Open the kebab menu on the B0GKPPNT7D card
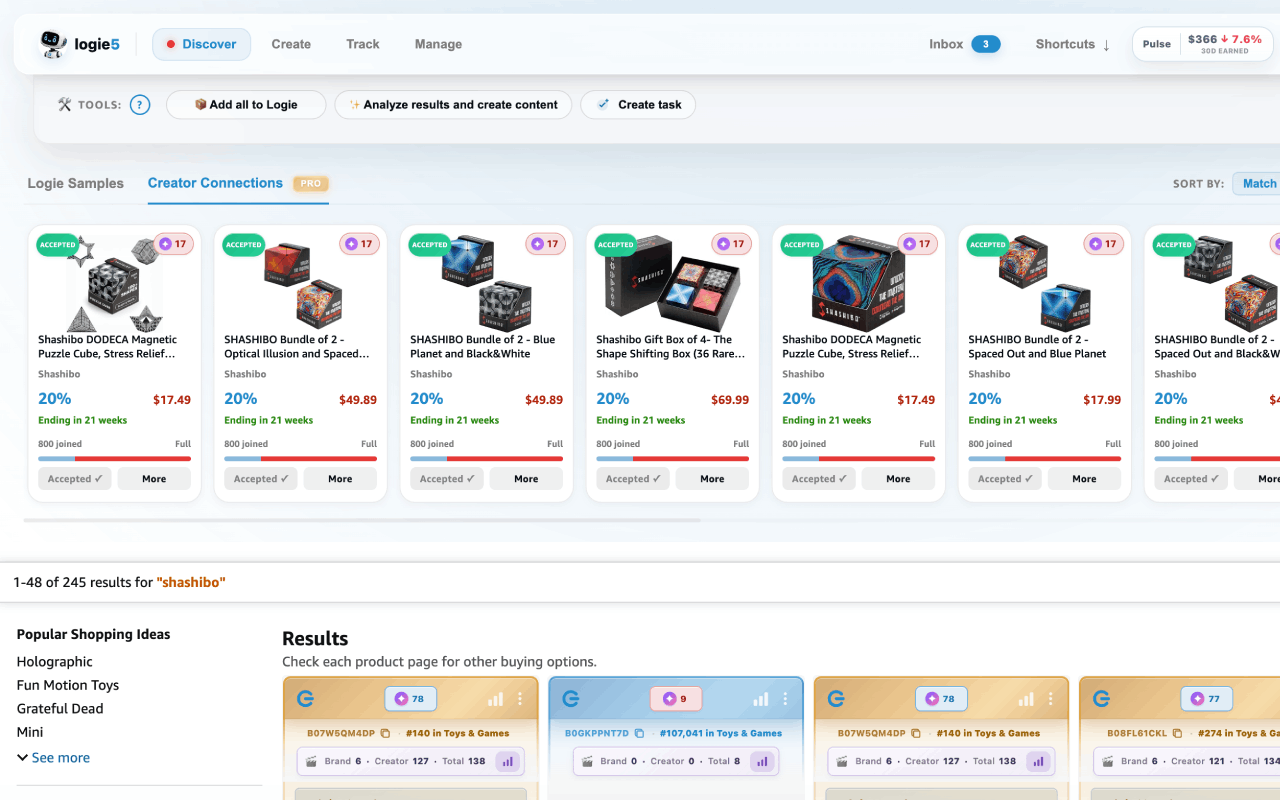 (785, 699)
